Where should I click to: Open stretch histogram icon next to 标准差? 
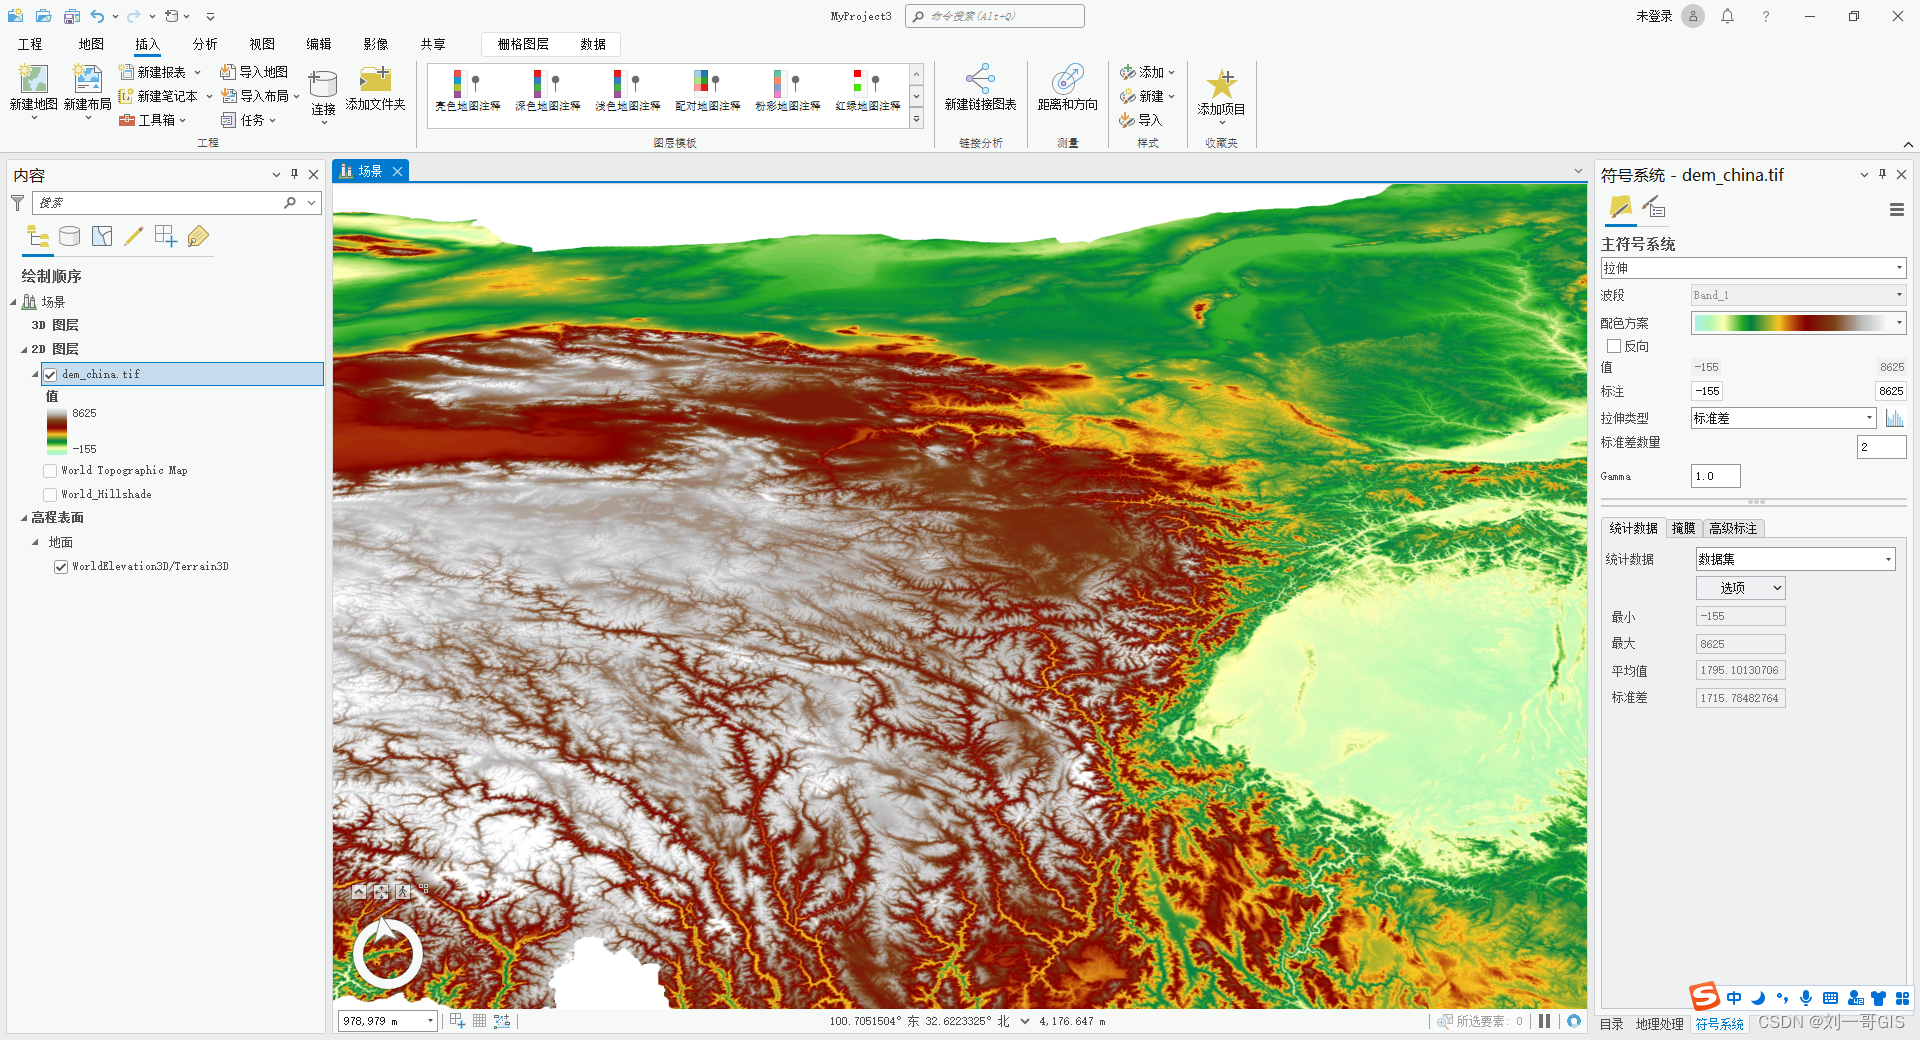pos(1894,418)
